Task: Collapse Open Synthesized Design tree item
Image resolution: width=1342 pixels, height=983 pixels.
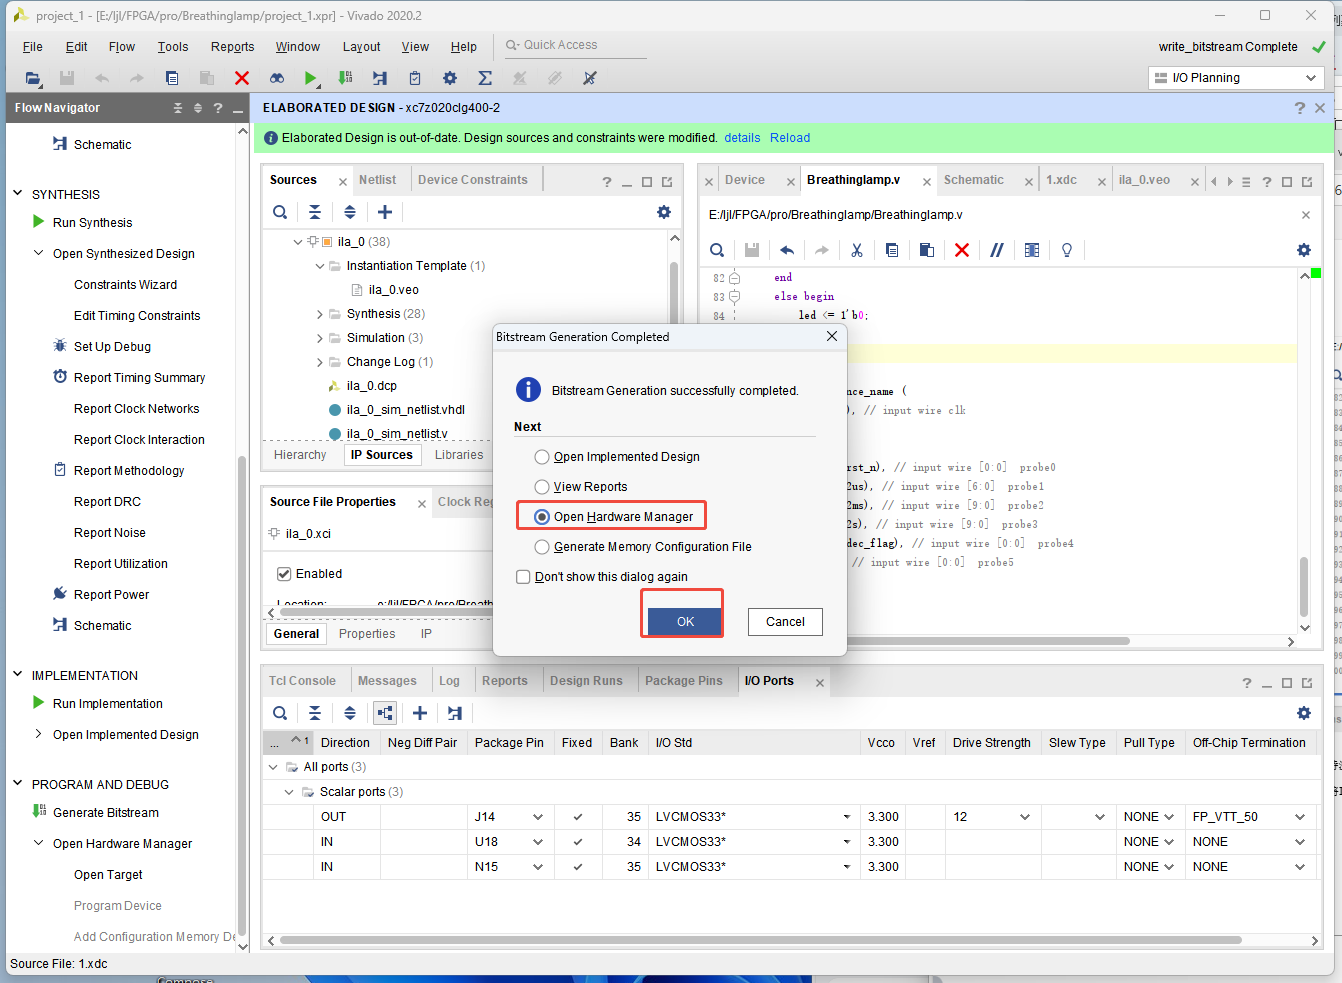Action: point(39,253)
